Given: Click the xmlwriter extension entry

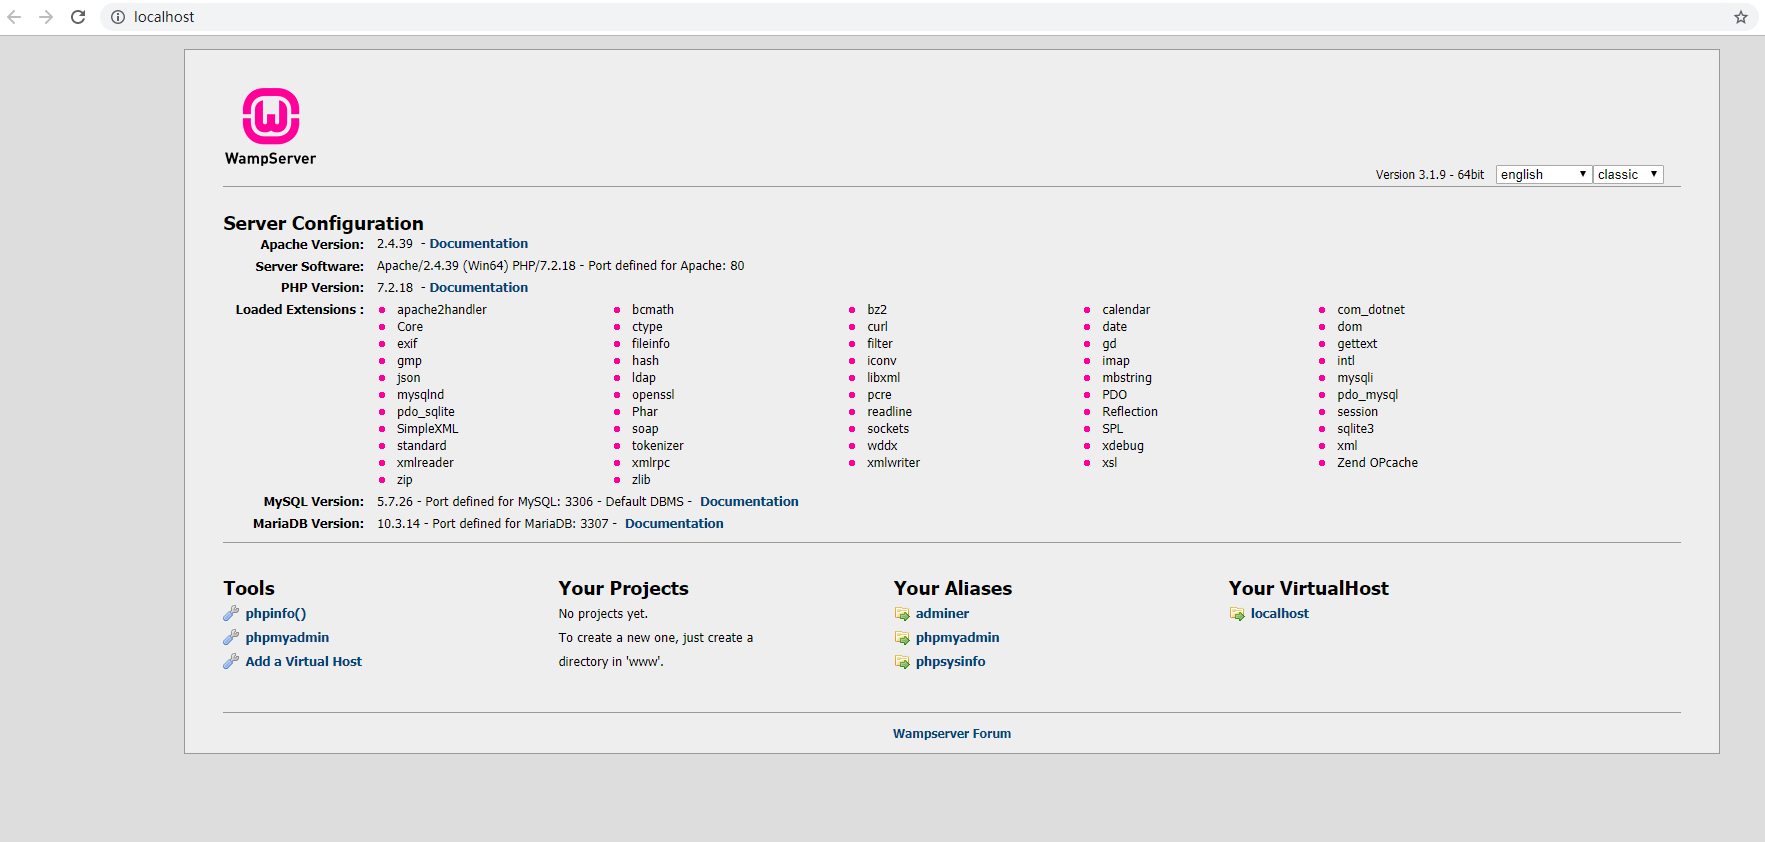Looking at the screenshot, I should (893, 463).
